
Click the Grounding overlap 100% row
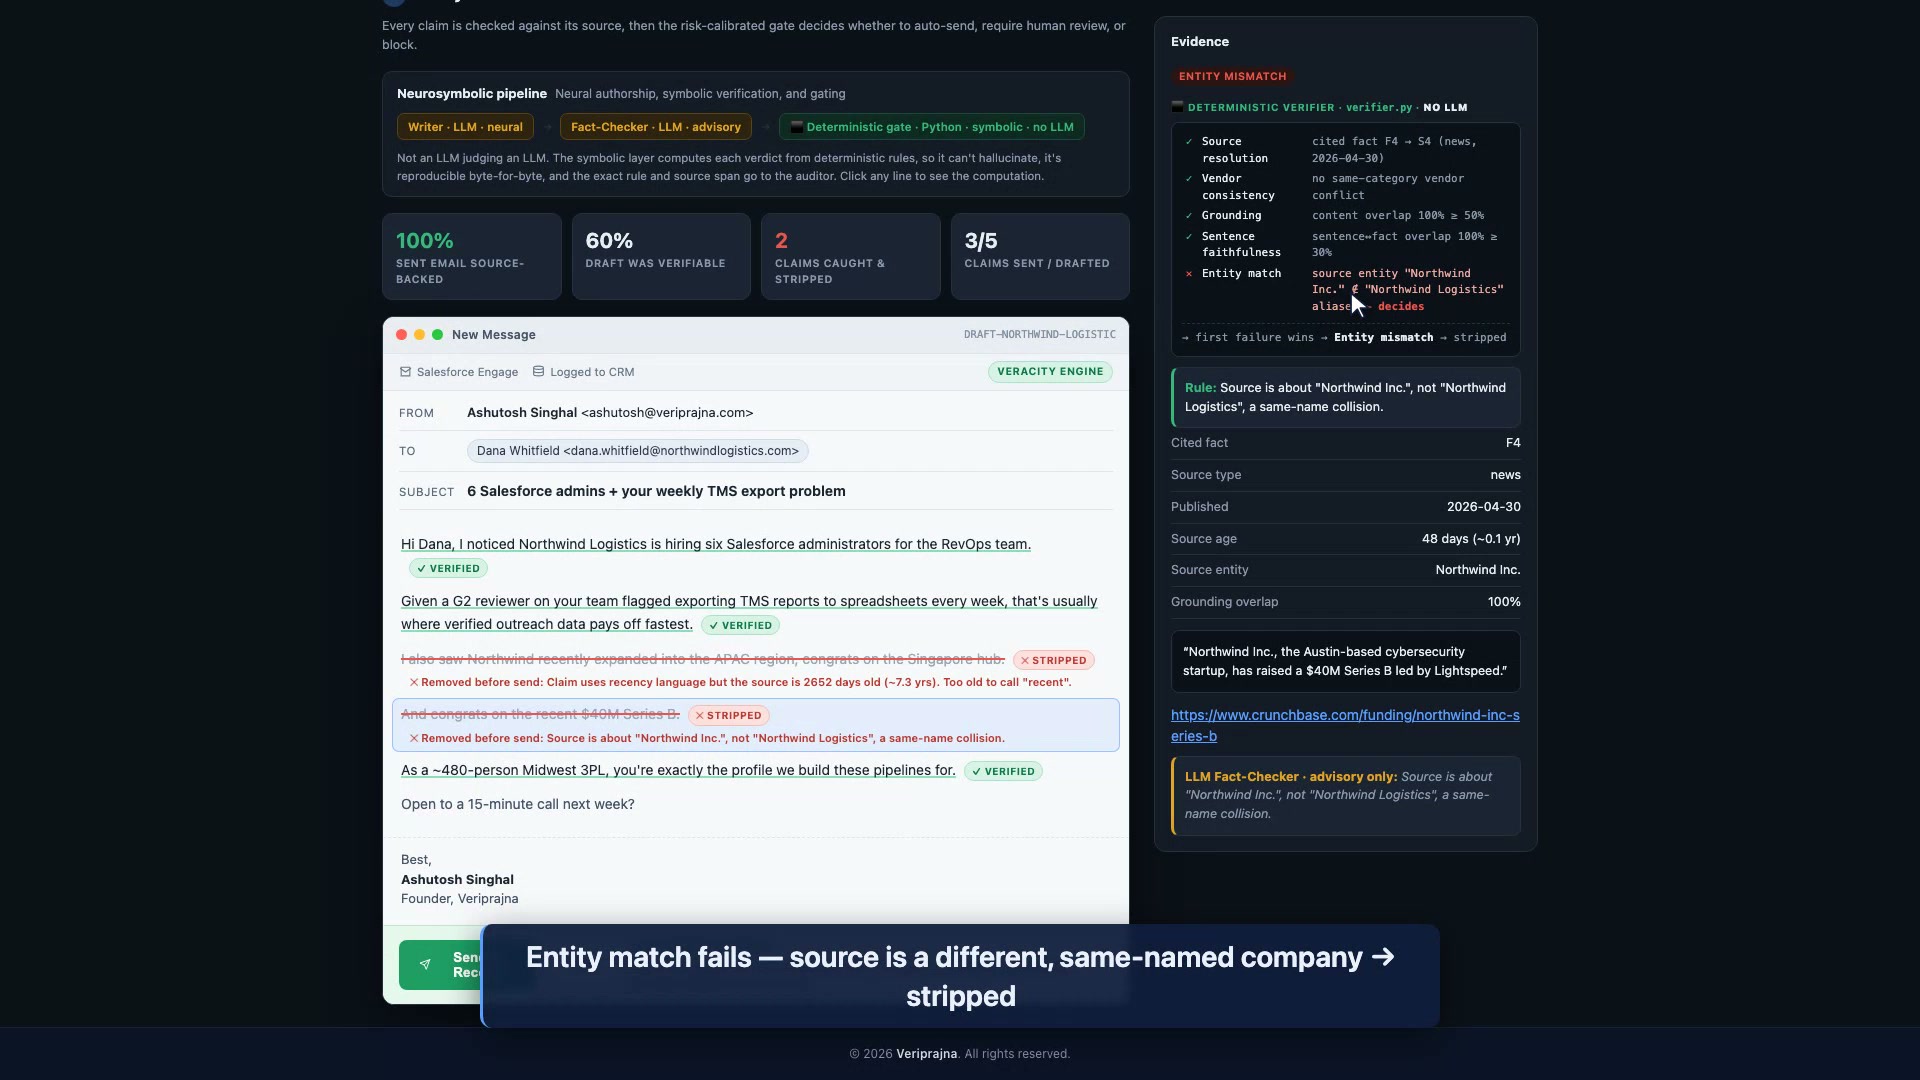pos(1346,602)
